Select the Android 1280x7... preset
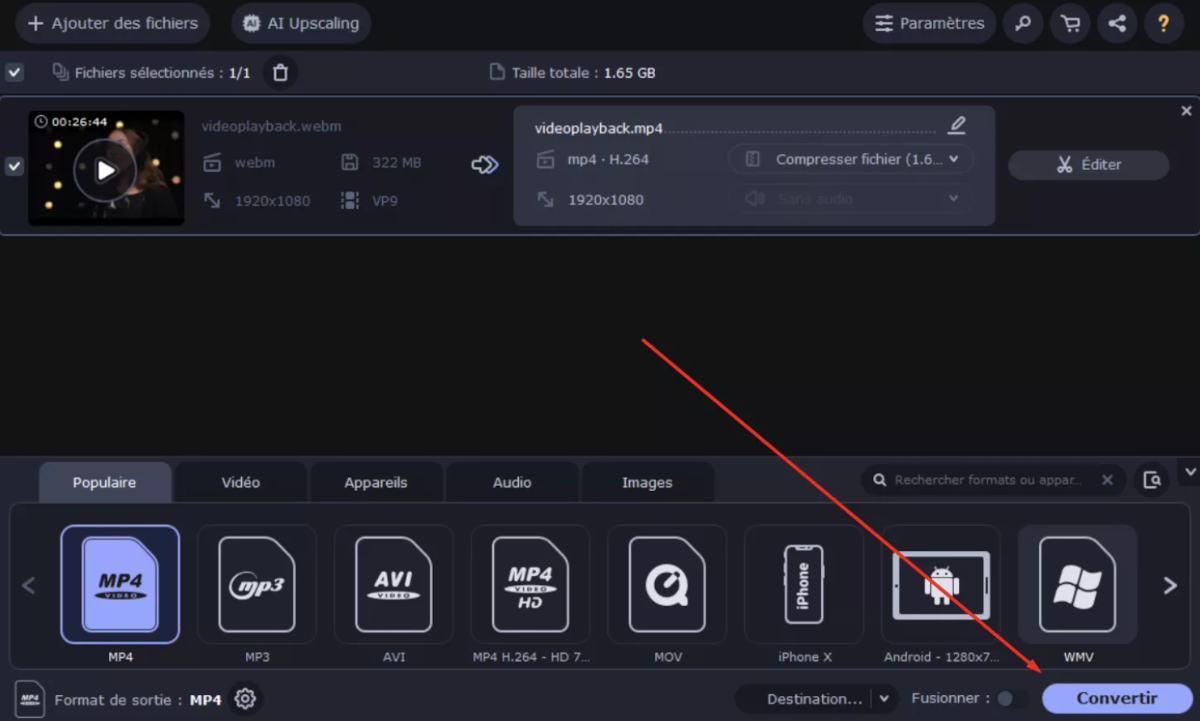Image resolution: width=1200 pixels, height=721 pixels. [x=941, y=584]
